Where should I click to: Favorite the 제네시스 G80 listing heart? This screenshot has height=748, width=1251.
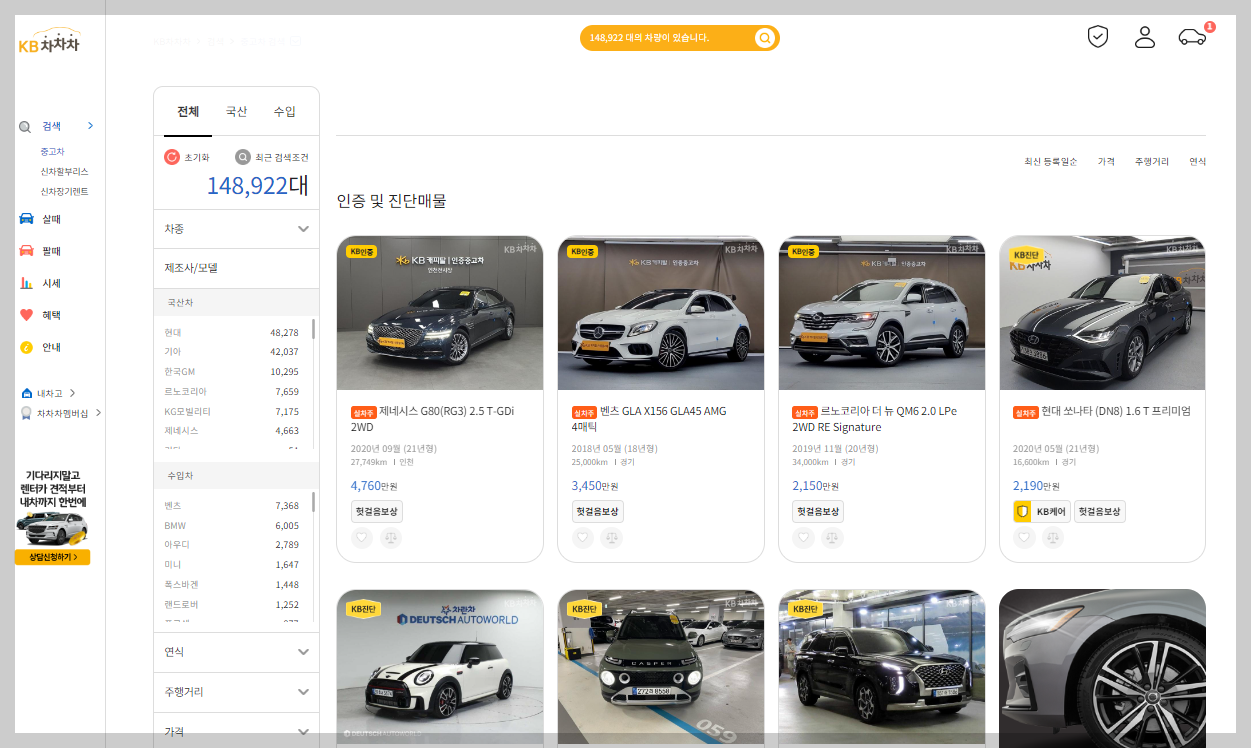(x=362, y=538)
